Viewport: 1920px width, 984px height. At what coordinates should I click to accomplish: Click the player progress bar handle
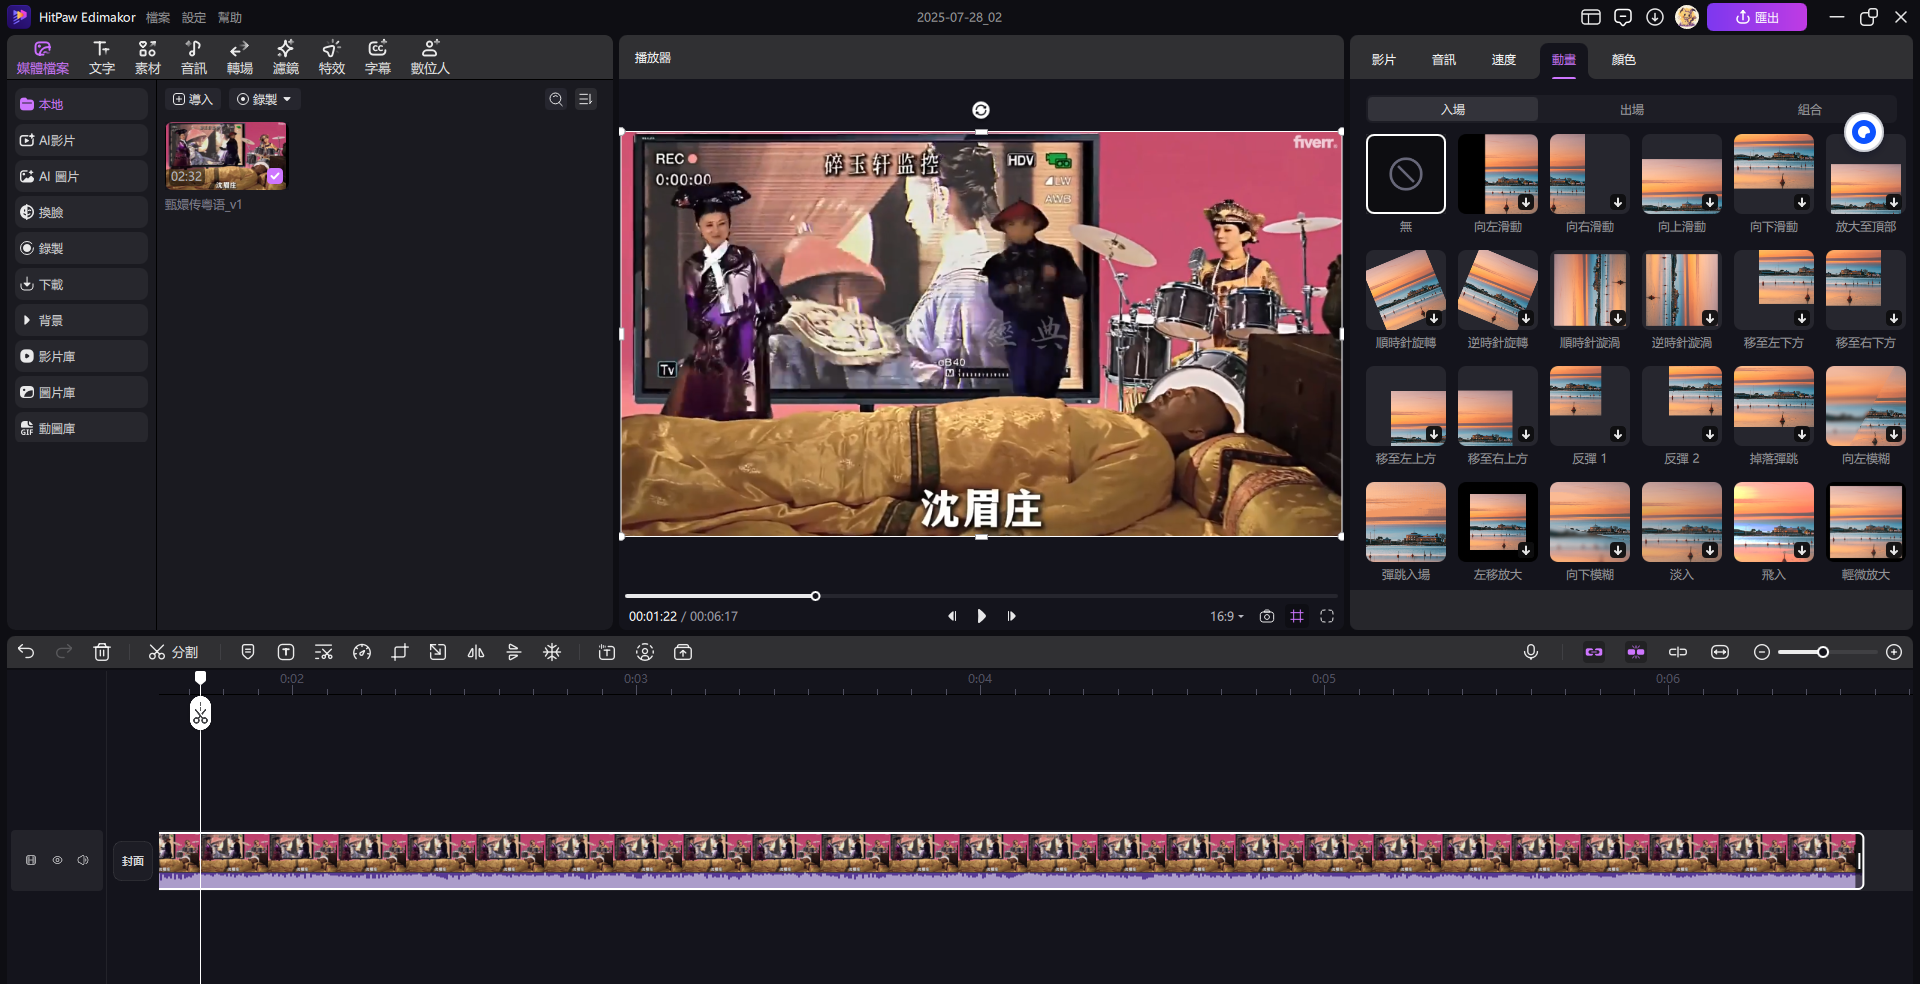(x=815, y=596)
